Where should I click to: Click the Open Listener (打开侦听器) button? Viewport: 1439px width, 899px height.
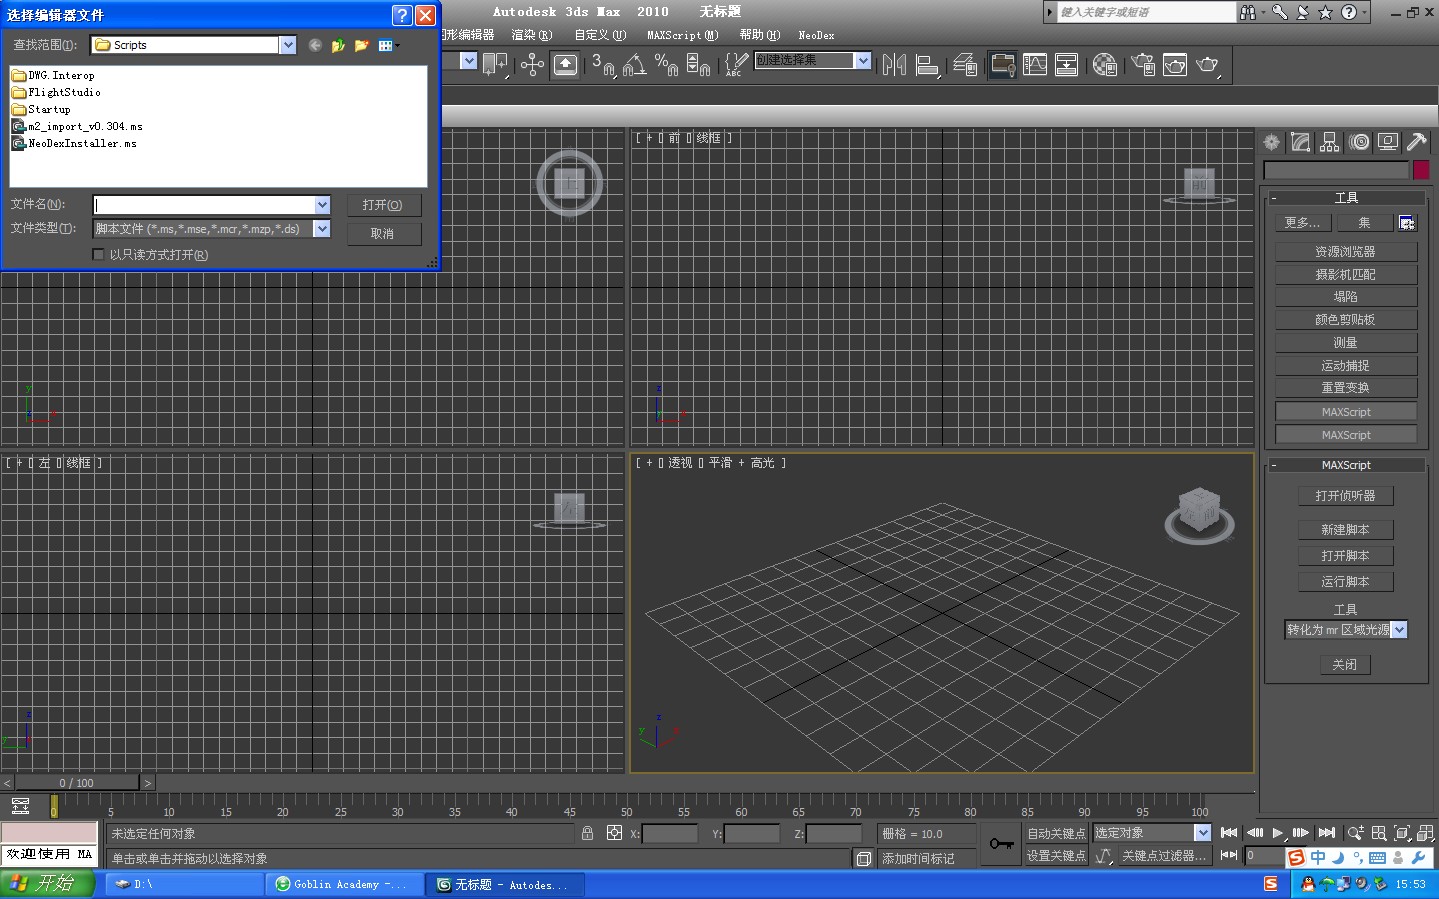1345,496
